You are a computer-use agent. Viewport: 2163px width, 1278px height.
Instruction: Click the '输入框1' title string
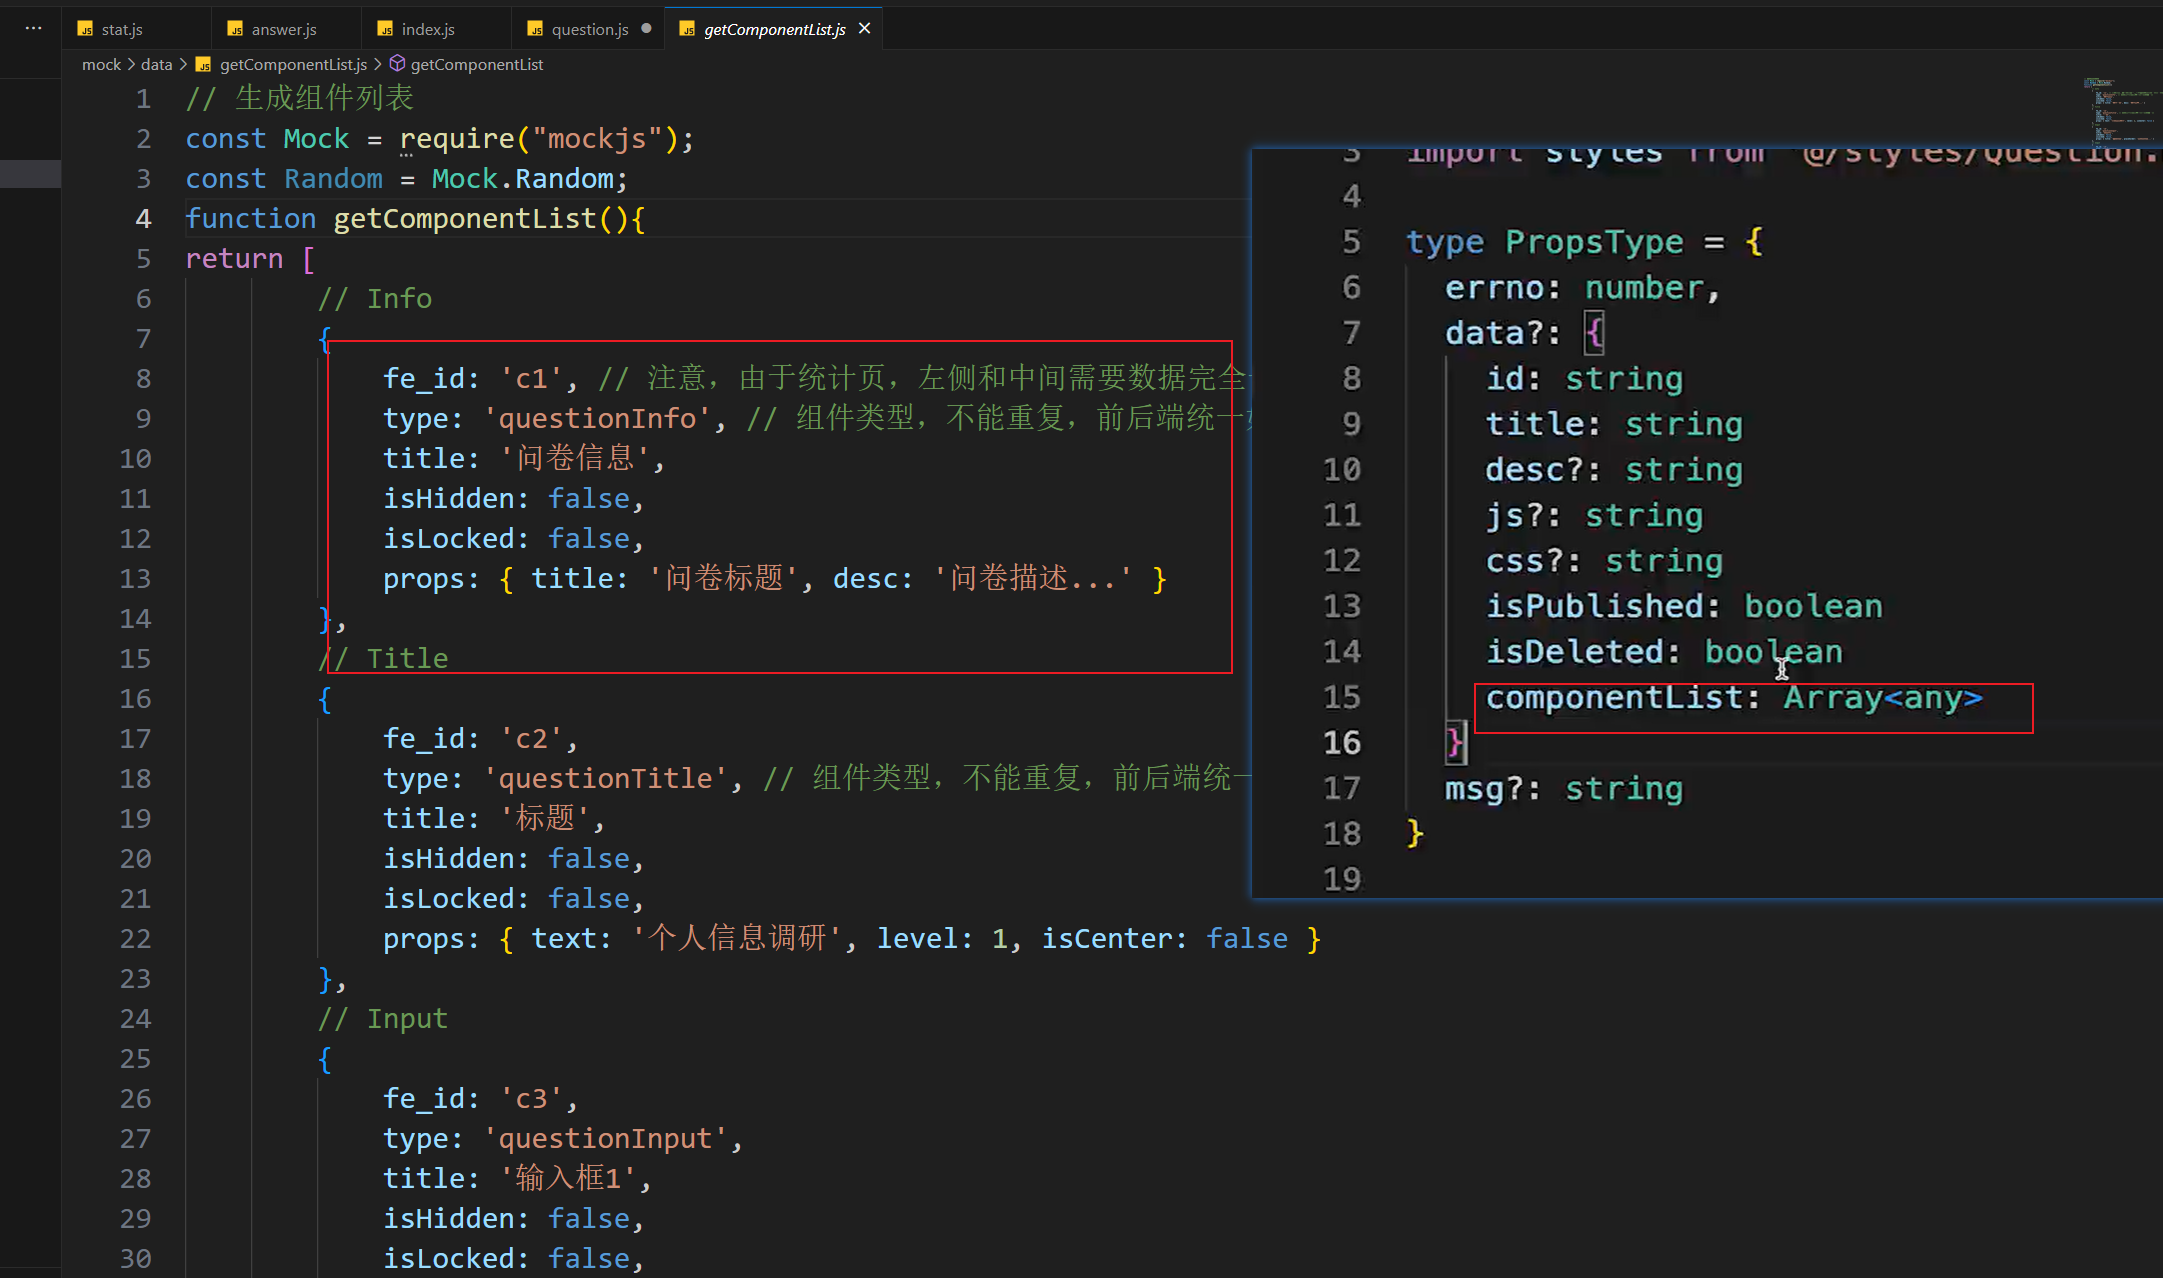(567, 1178)
